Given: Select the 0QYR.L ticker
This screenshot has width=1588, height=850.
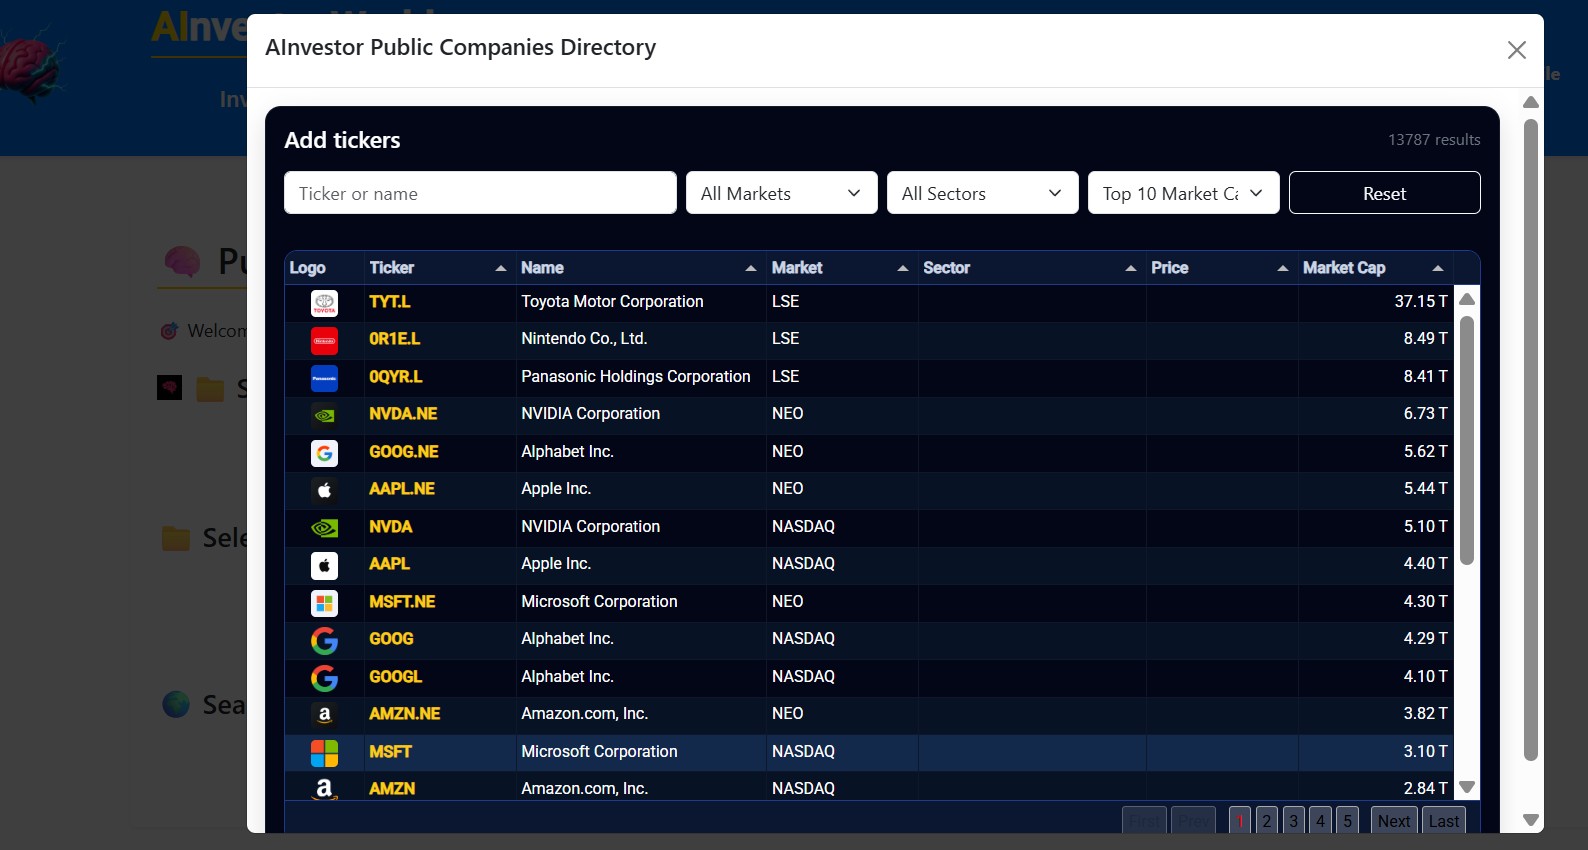Looking at the screenshot, I should click(x=396, y=377).
